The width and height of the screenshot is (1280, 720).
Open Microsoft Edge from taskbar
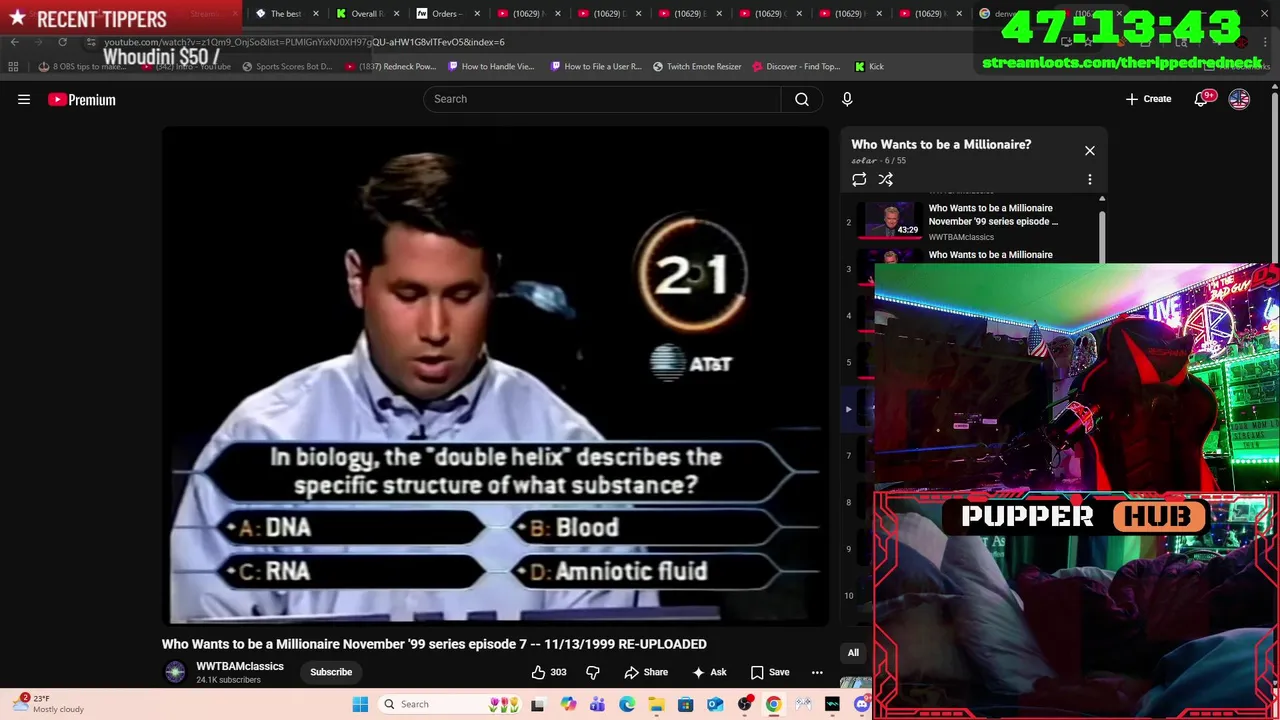pos(627,704)
